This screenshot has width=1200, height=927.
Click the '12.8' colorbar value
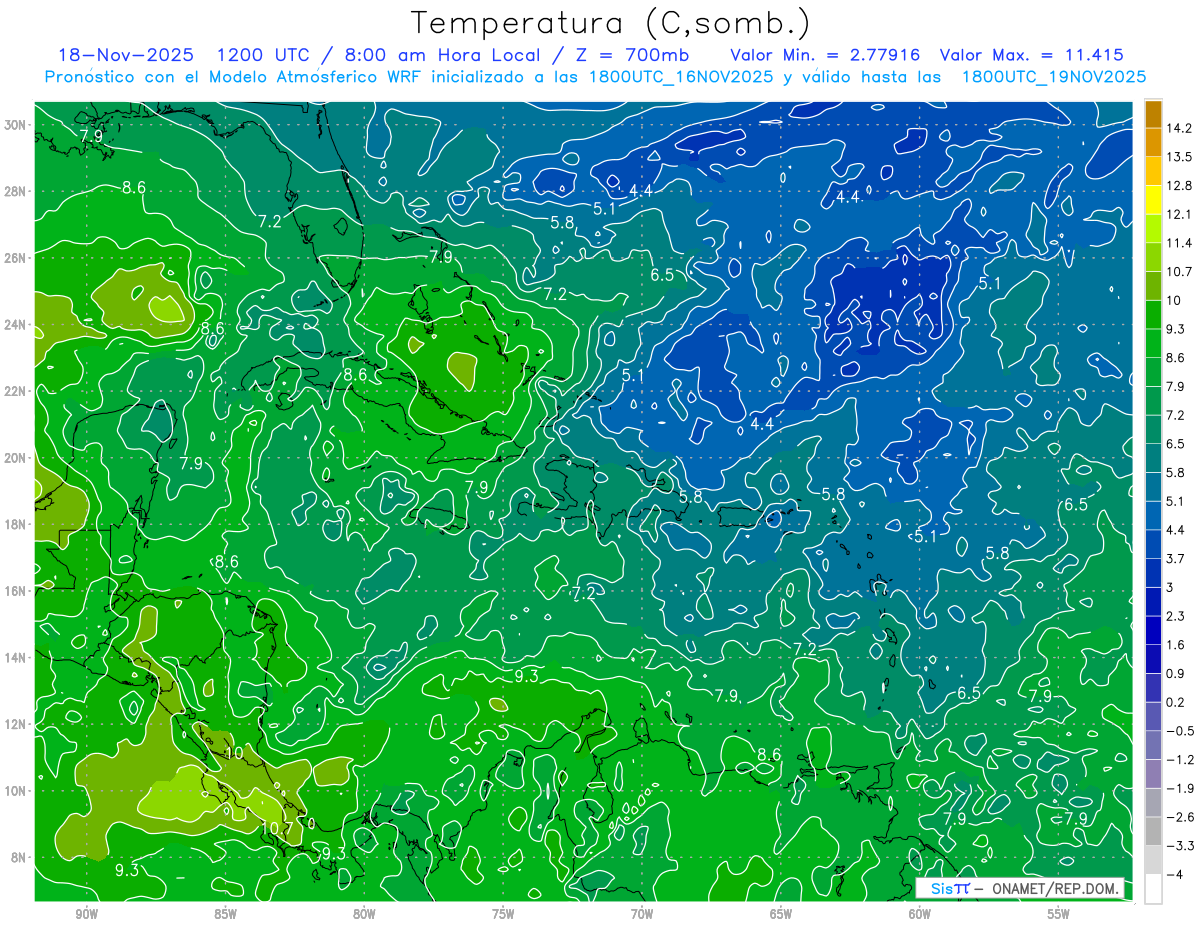tap(1179, 186)
